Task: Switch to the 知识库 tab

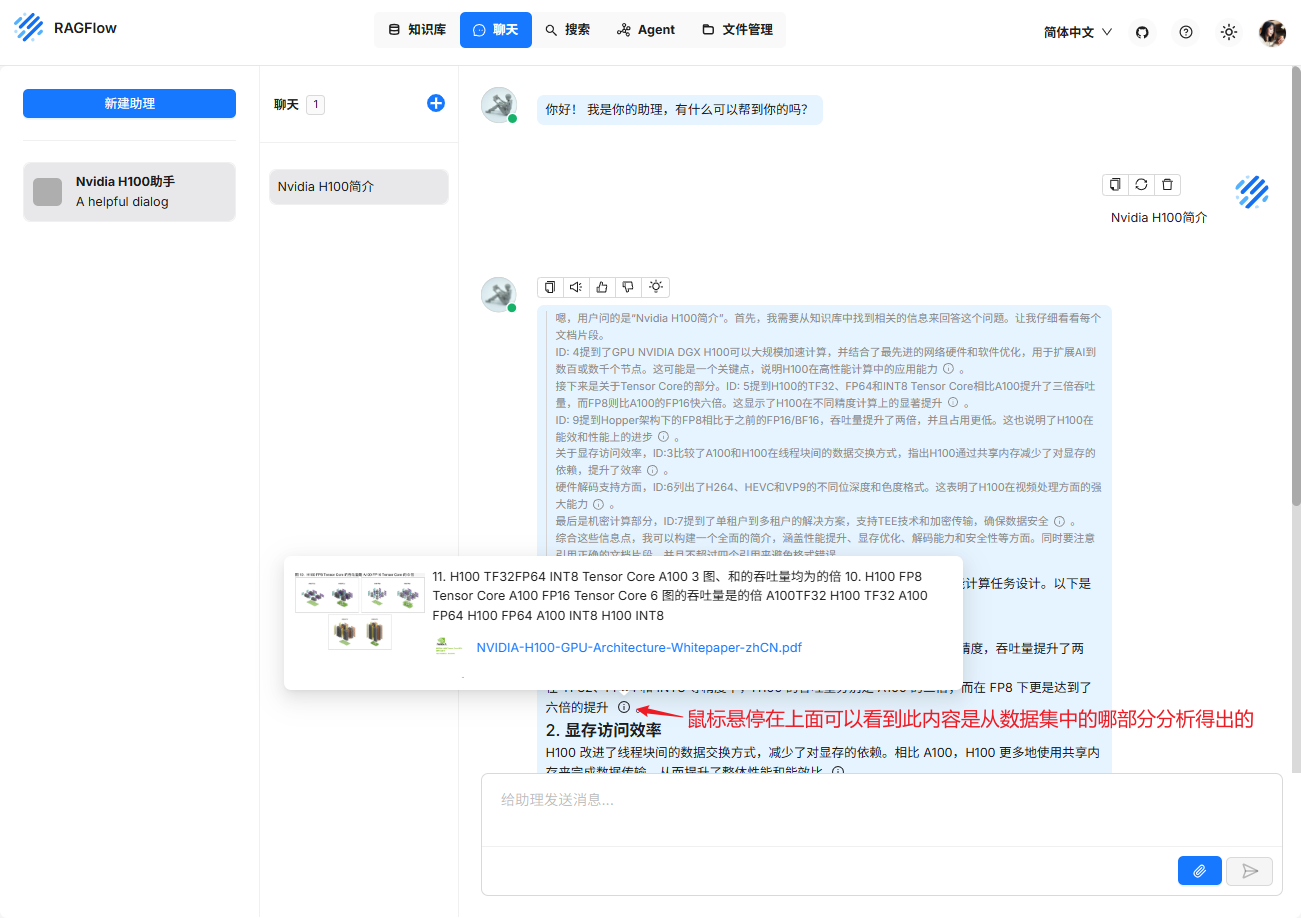Action: point(417,30)
